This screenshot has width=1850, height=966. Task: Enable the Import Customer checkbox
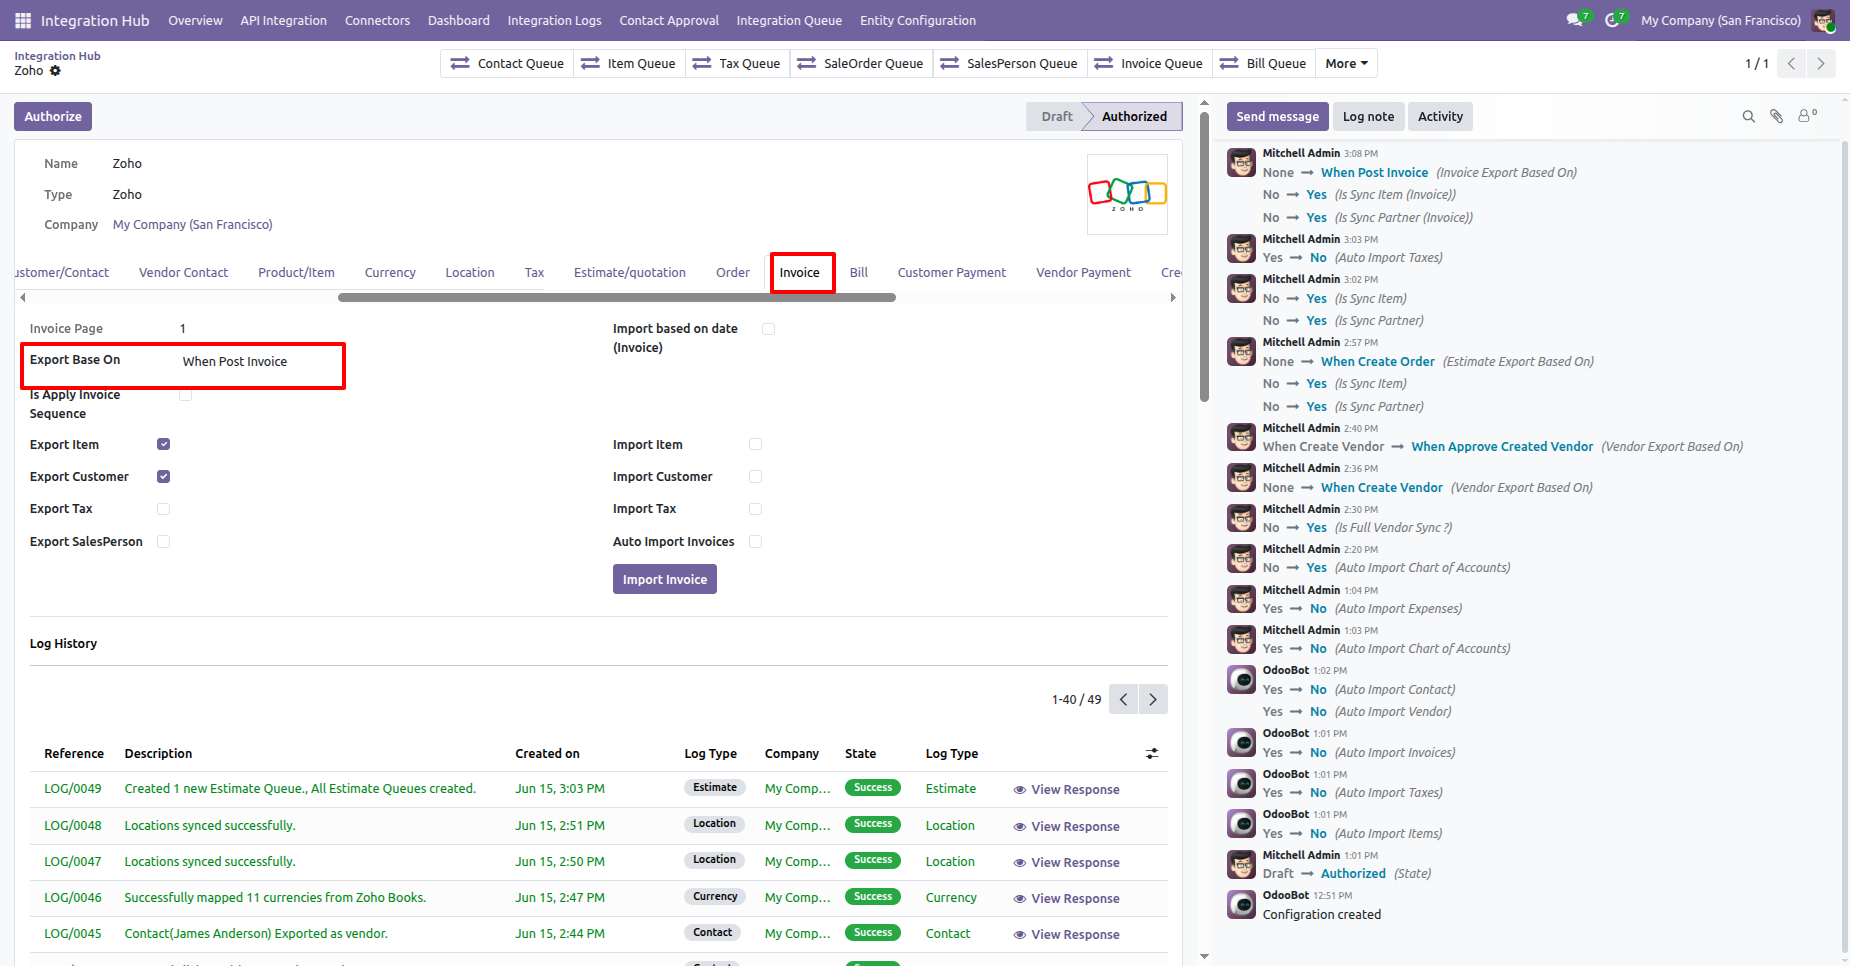[755, 477]
